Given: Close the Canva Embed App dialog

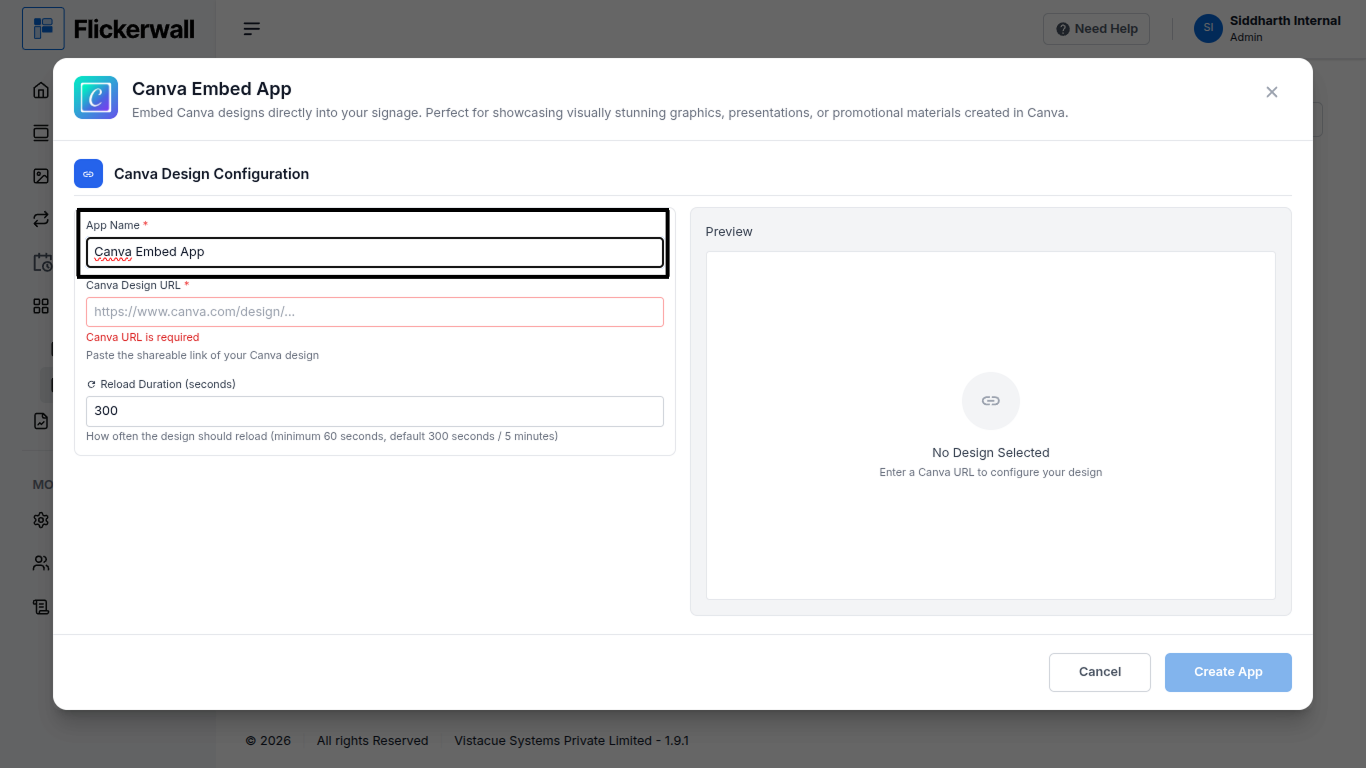Looking at the screenshot, I should coord(1272,92).
